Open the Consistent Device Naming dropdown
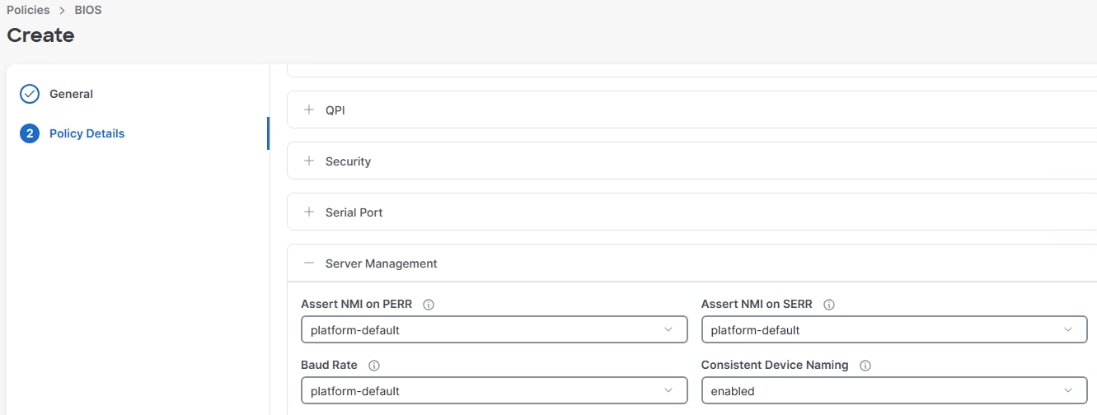 click(x=894, y=391)
